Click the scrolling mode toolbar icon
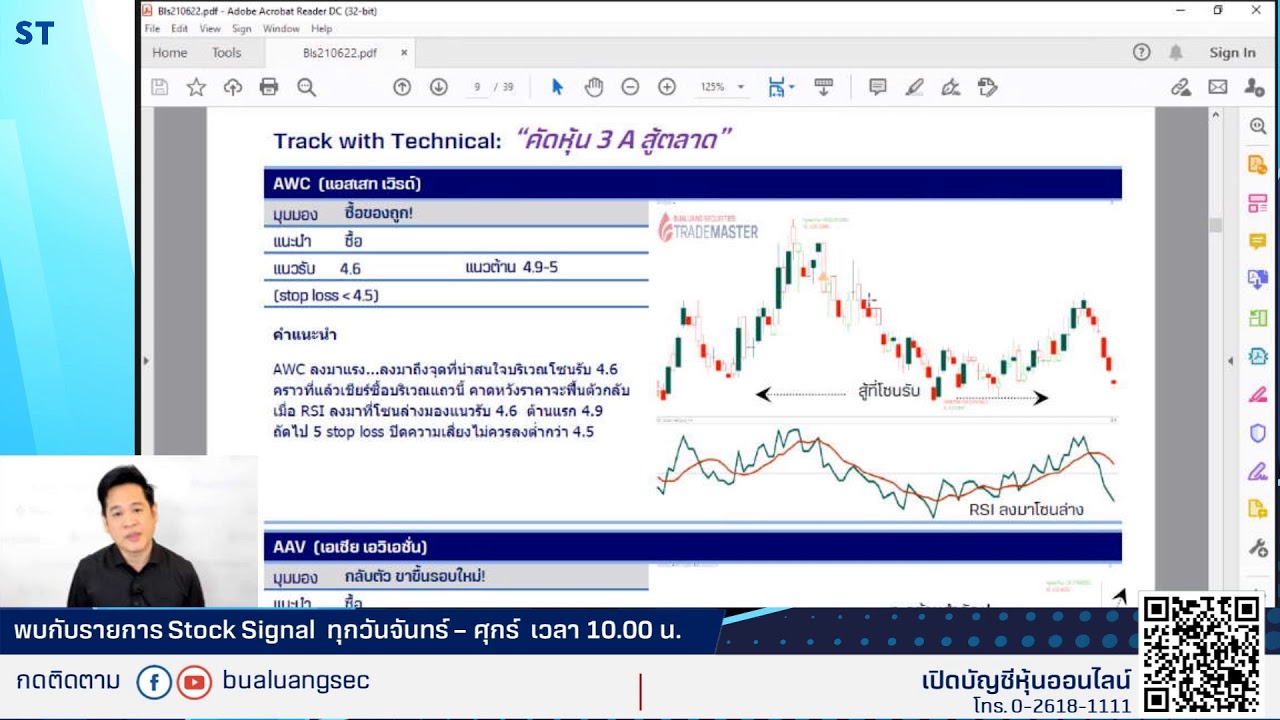1280x720 pixels. (x=824, y=87)
